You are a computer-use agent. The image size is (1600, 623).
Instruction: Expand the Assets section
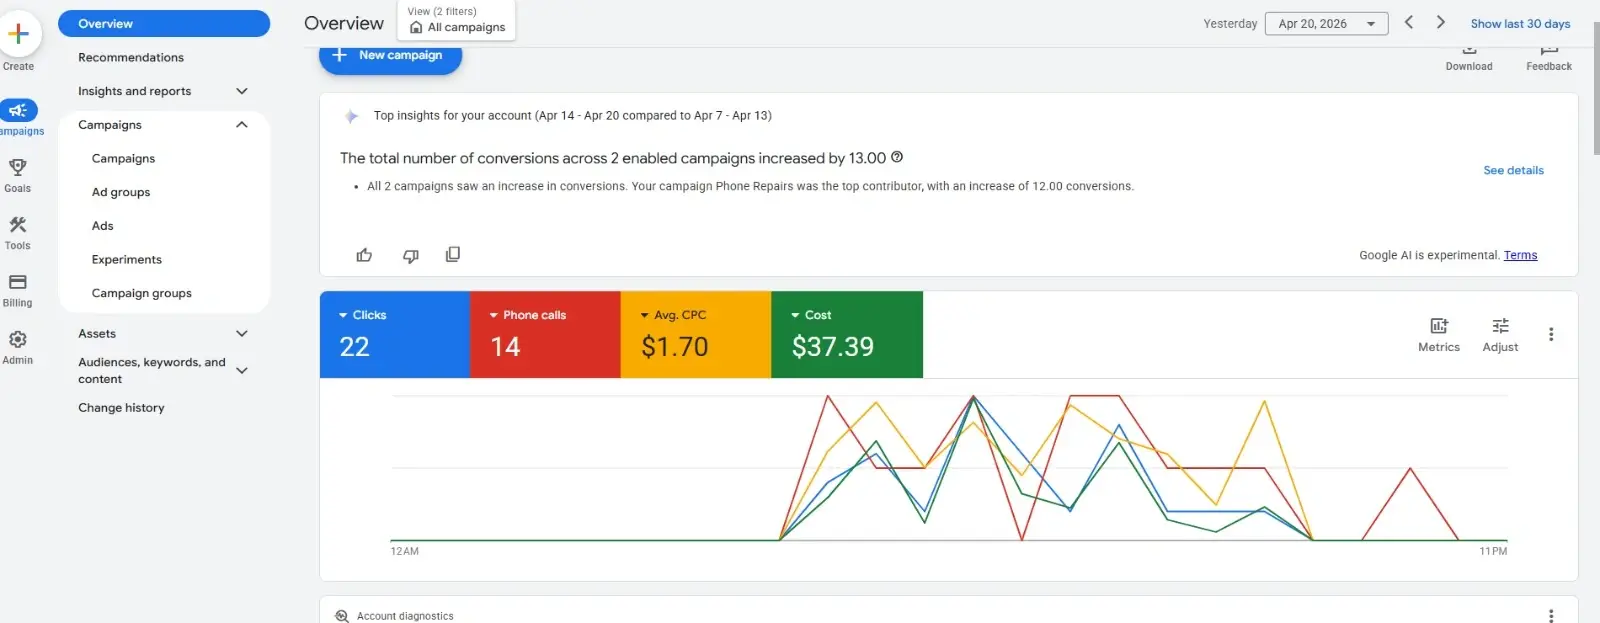click(x=241, y=334)
